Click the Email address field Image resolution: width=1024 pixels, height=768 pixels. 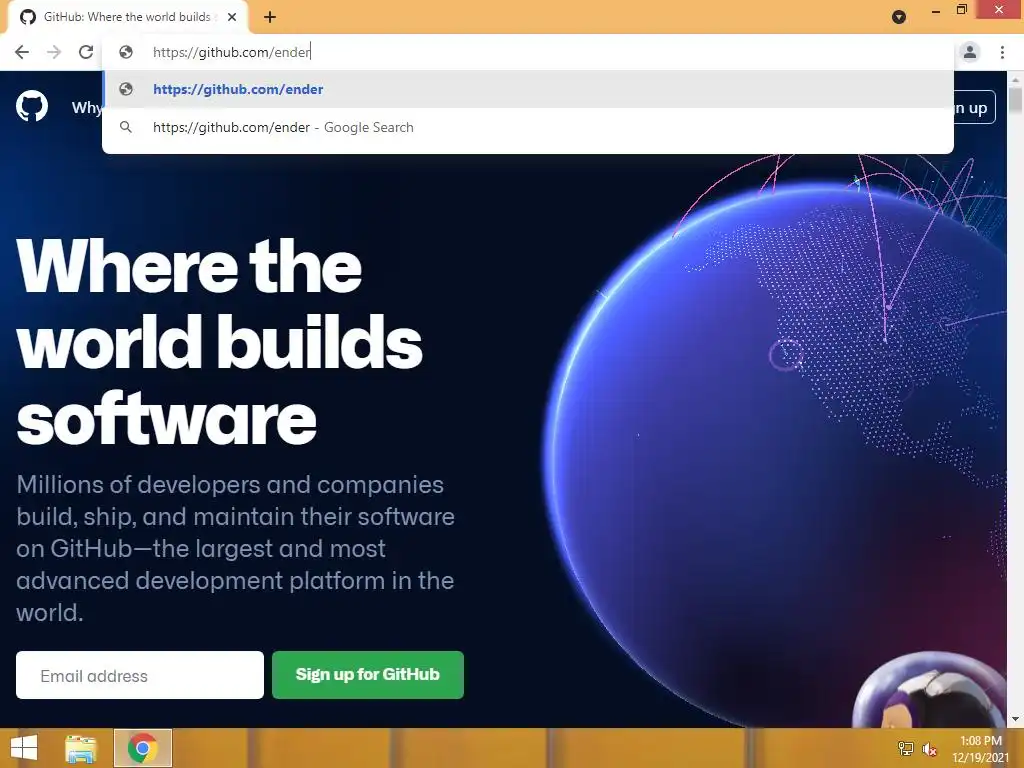coord(140,675)
